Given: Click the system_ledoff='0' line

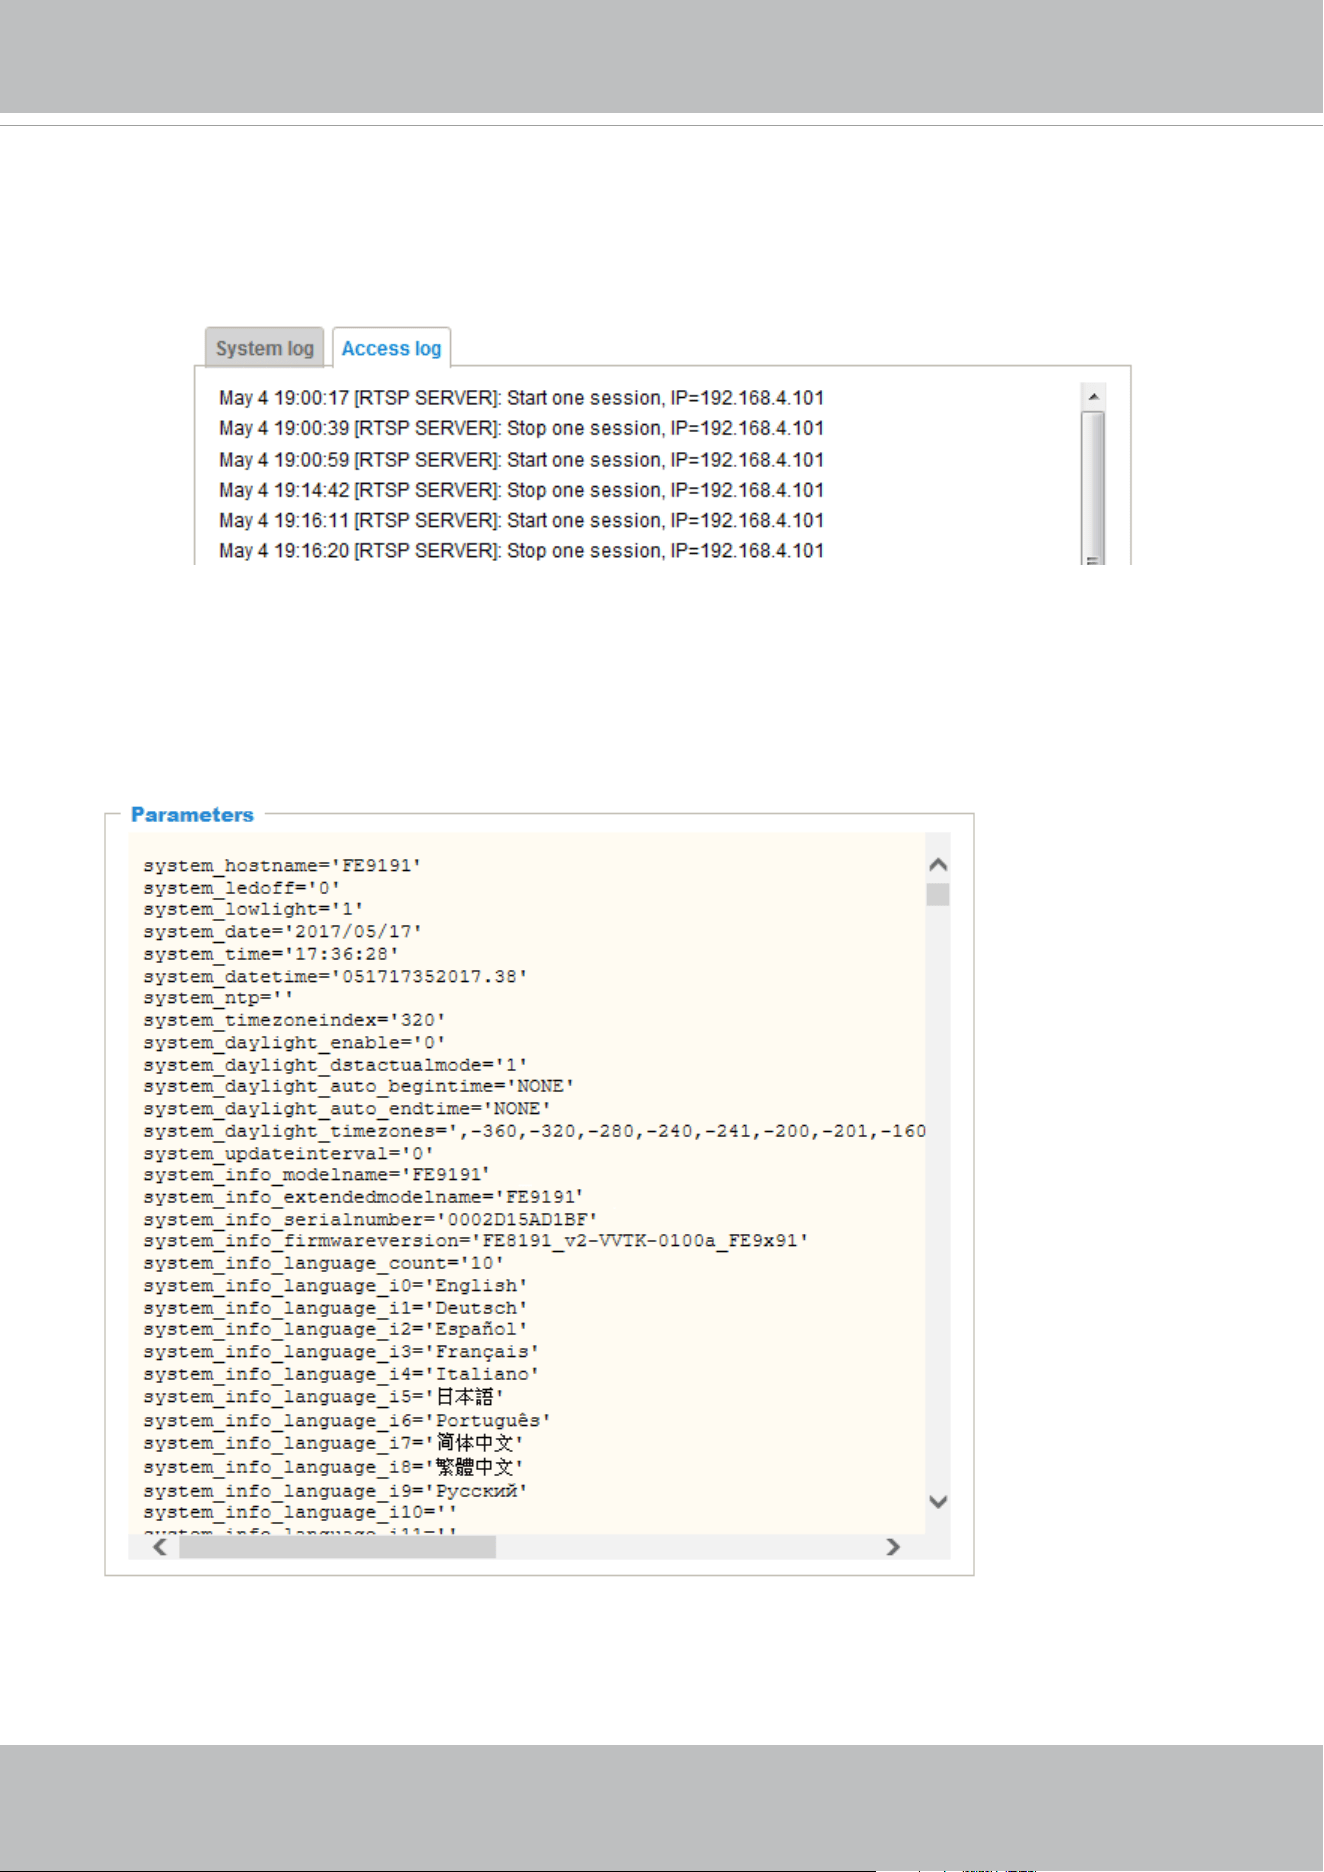Looking at the screenshot, I should (241, 888).
